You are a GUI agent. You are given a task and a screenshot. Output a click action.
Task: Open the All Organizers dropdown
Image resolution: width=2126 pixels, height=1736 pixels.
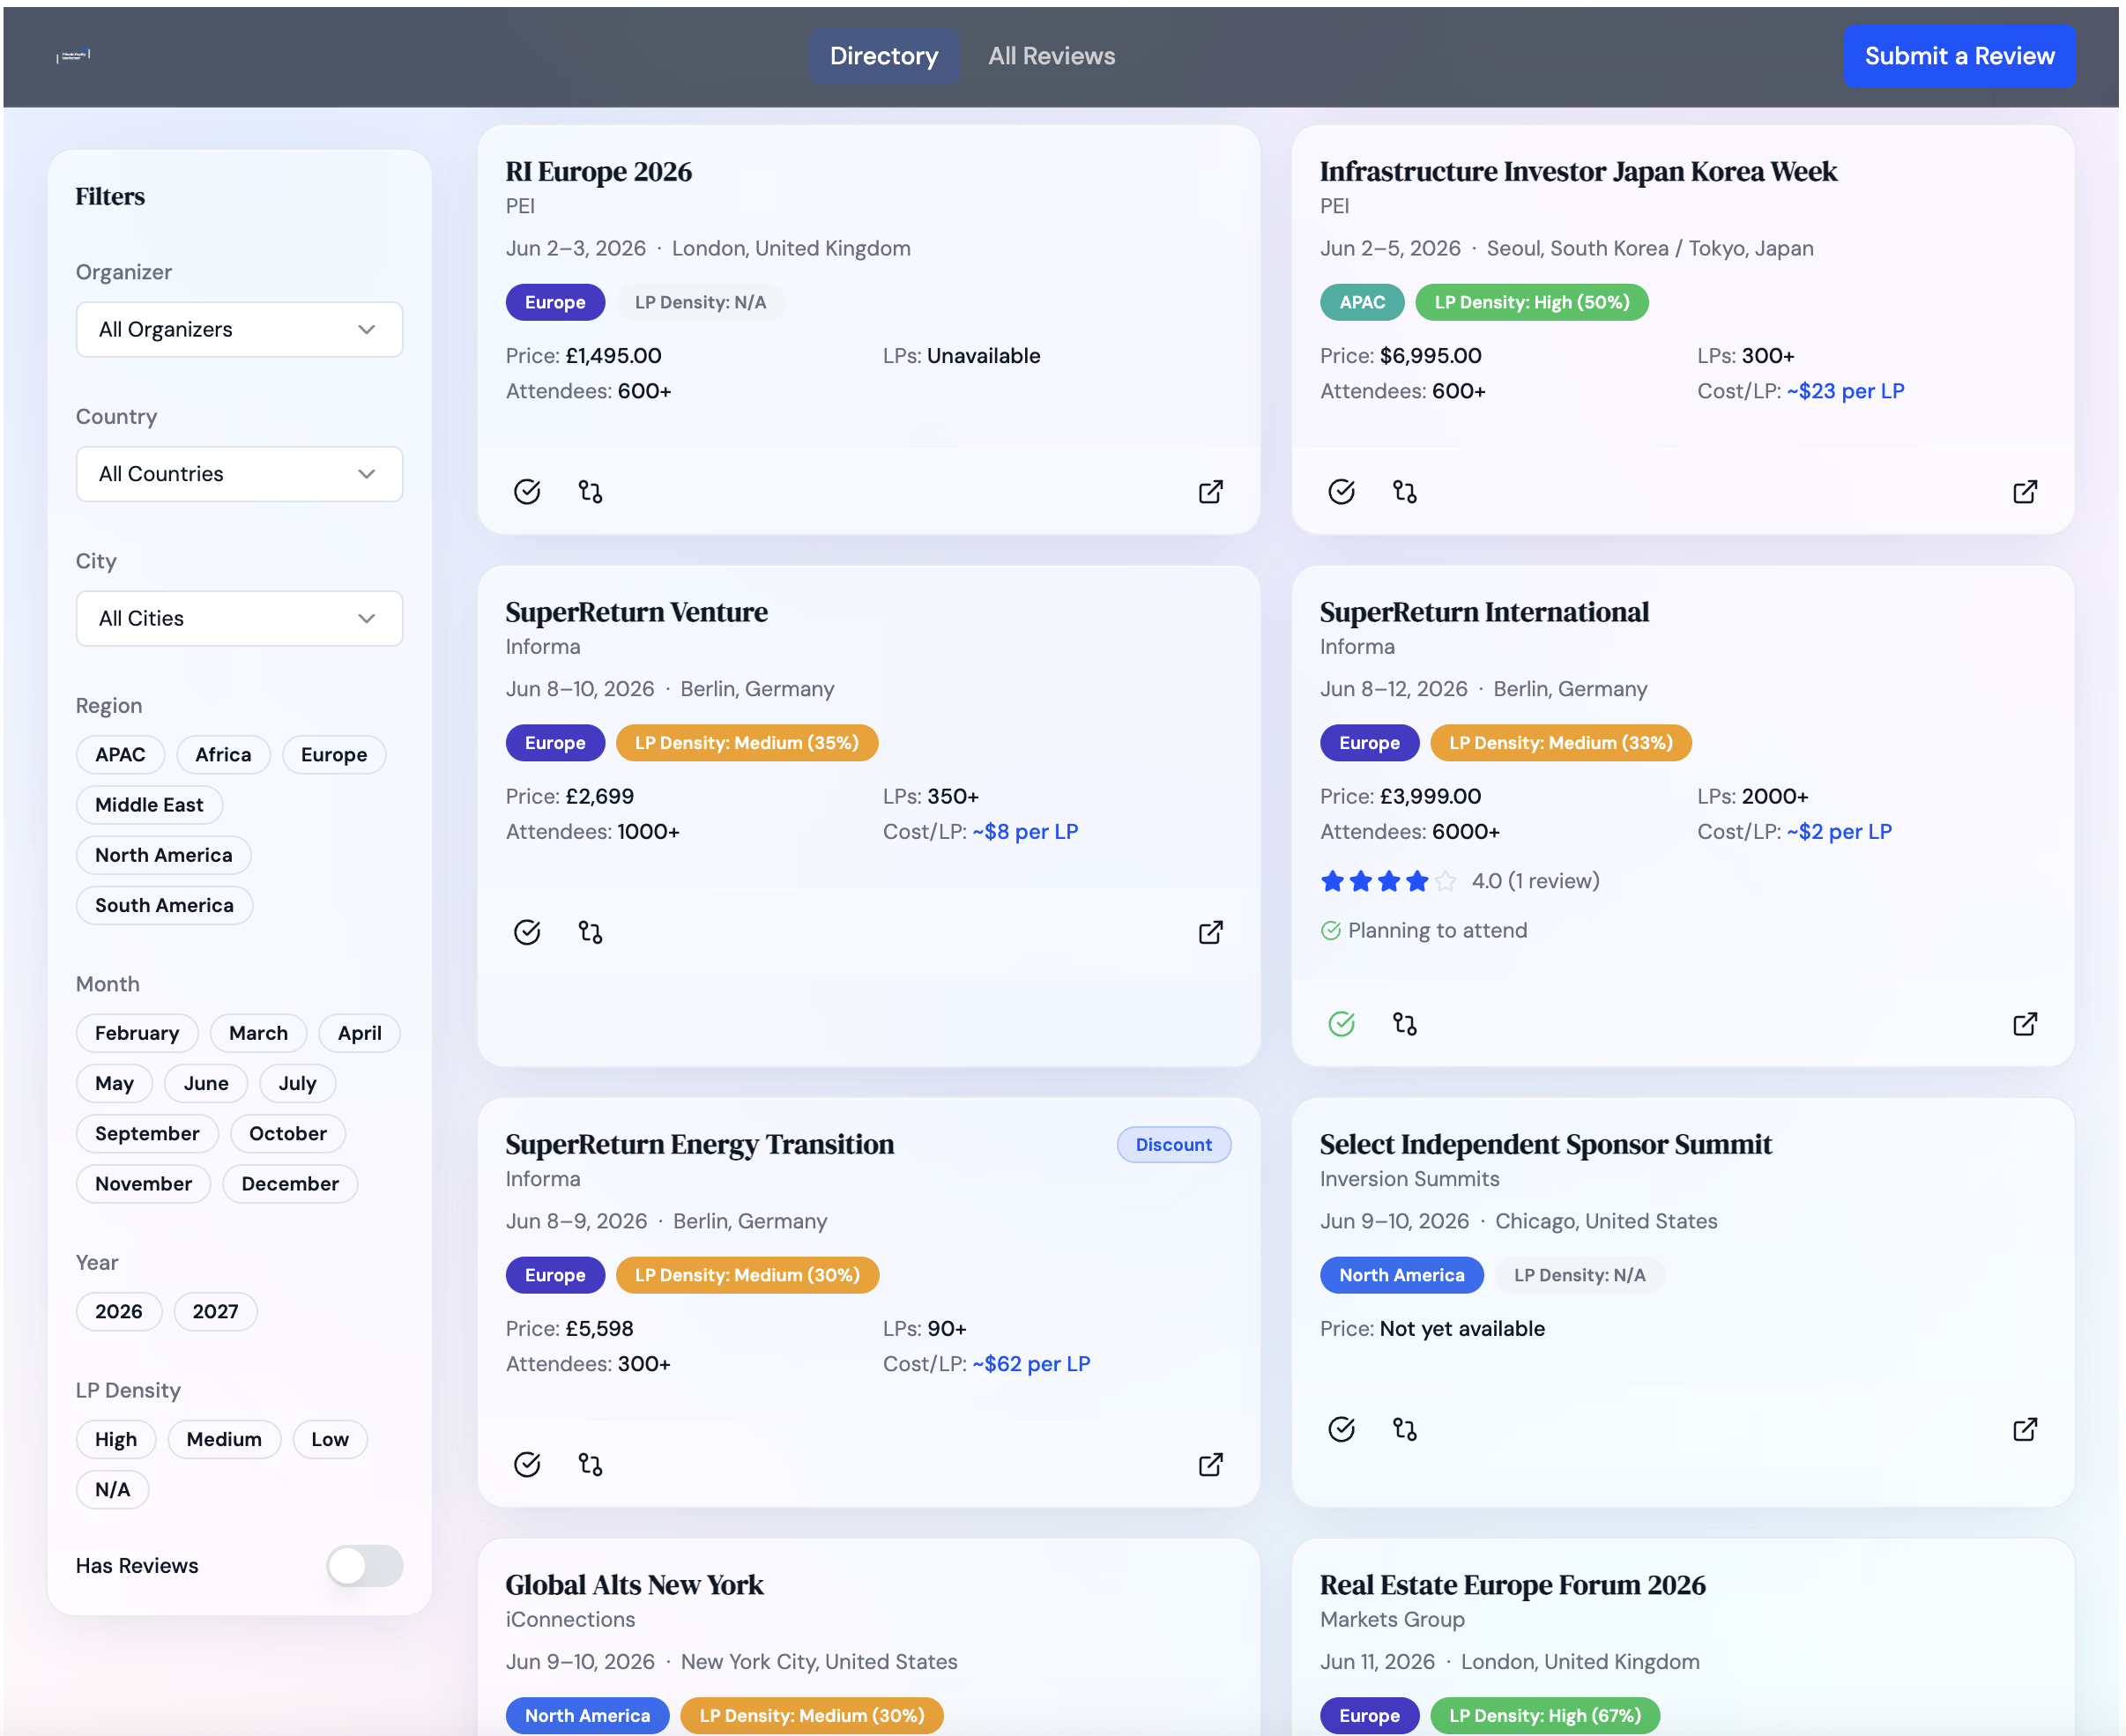pos(240,330)
